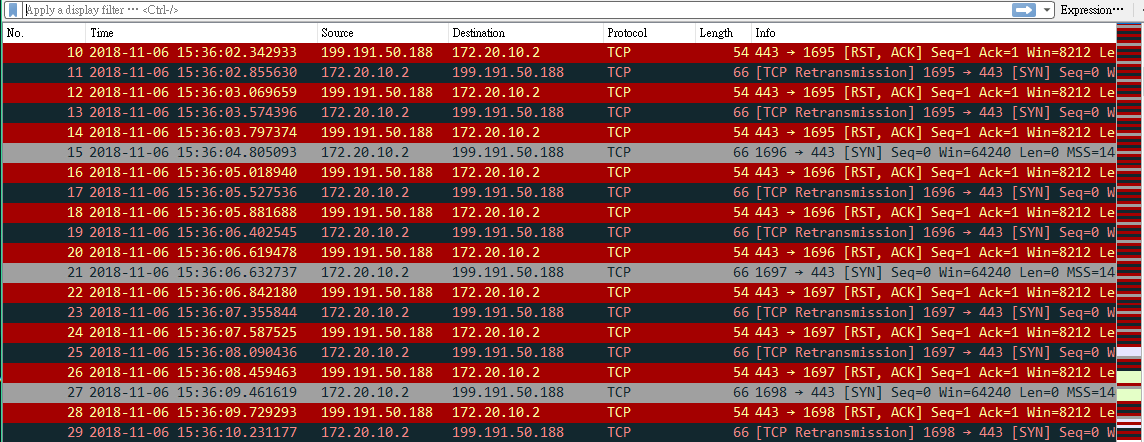The height and width of the screenshot is (442, 1144).
Task: Select packet 14 at 15:36:03.797374
Action: click(559, 133)
